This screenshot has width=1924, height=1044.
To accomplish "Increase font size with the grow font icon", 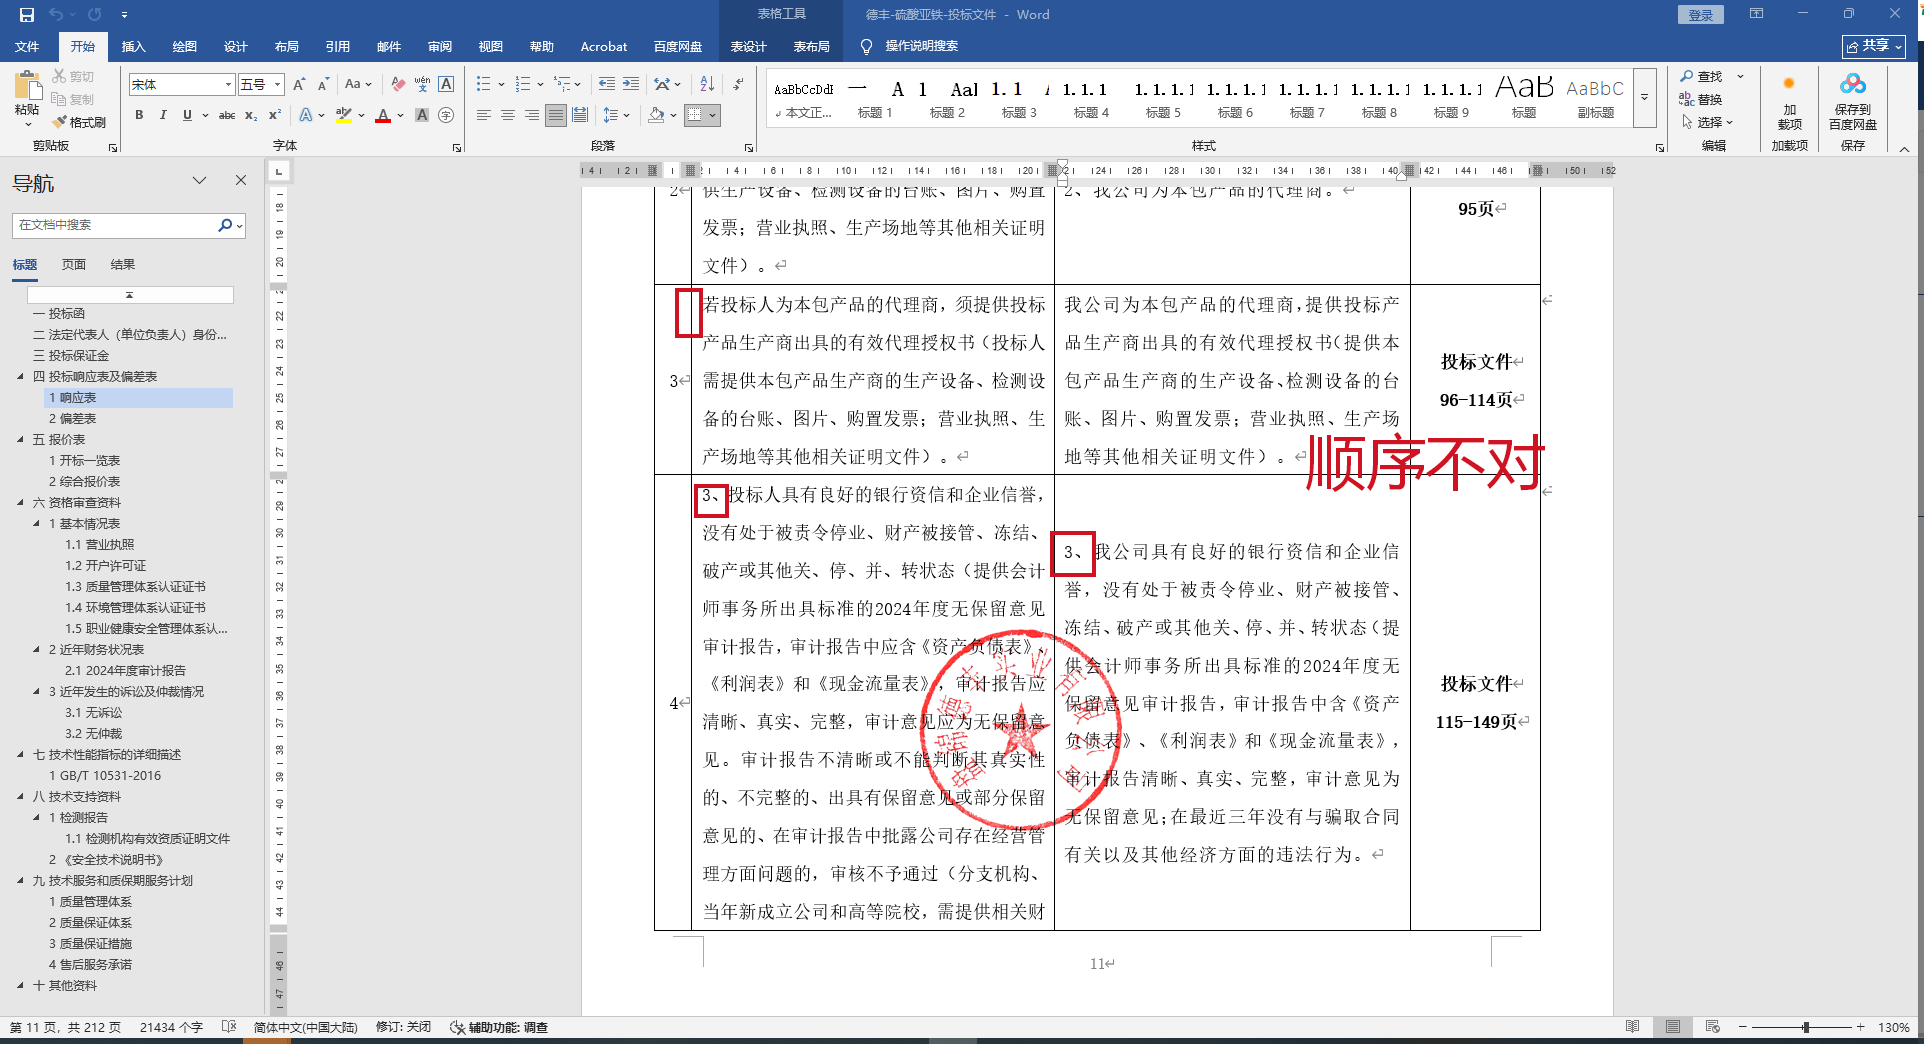I will [x=301, y=85].
